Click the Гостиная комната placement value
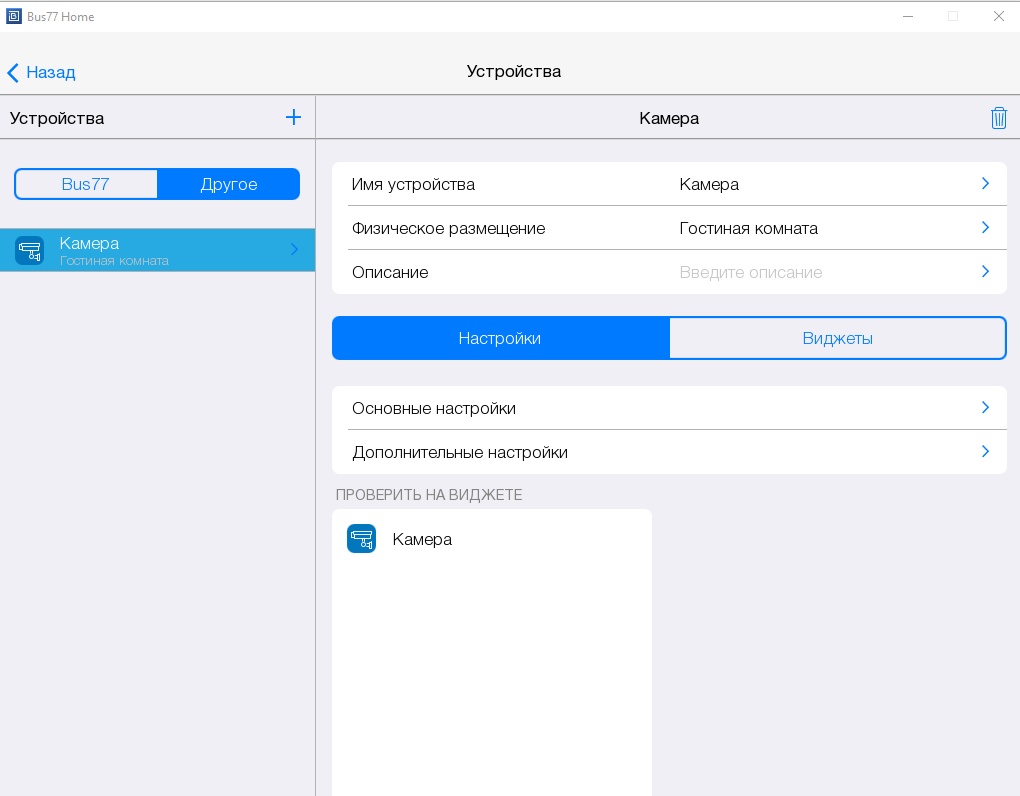The width and height of the screenshot is (1020, 796). [748, 228]
